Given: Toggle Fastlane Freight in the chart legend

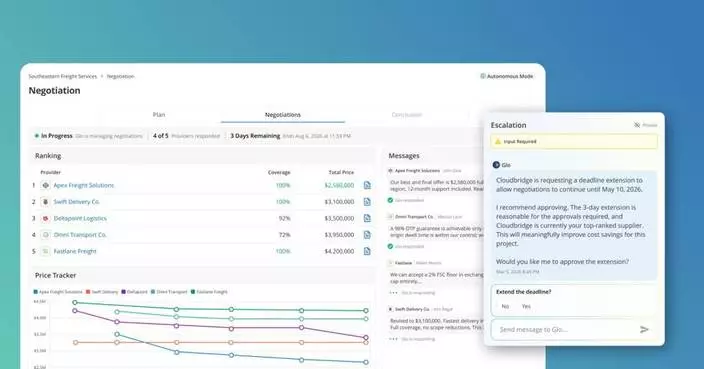Looking at the screenshot, I should pyautogui.click(x=209, y=292).
